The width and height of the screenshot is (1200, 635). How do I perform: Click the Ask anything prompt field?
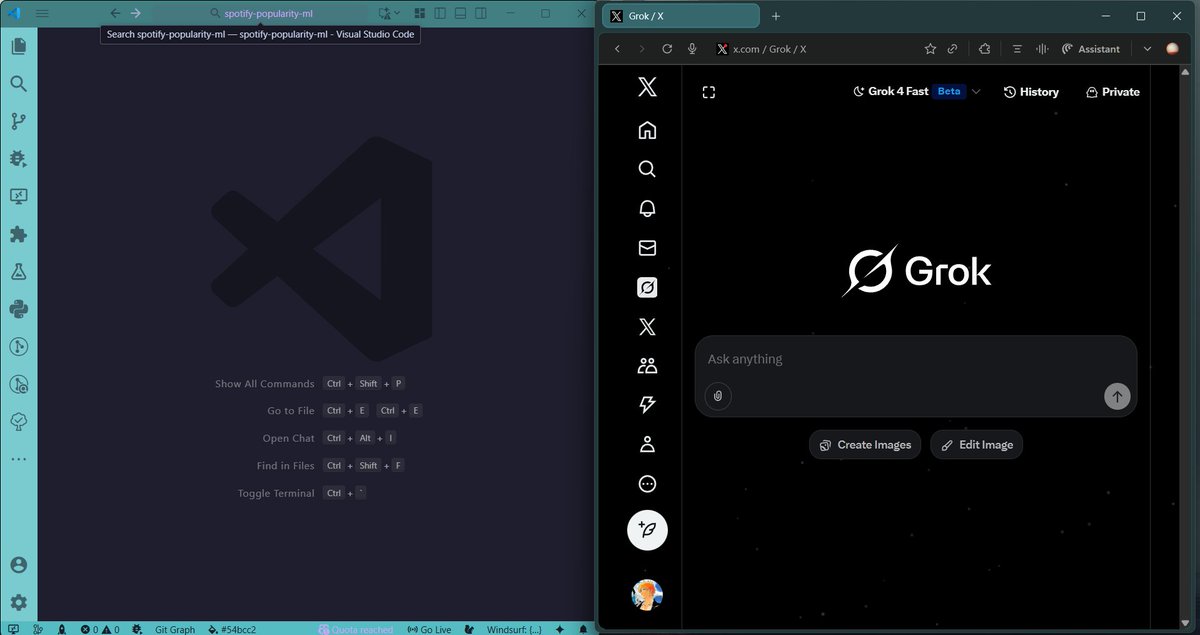click(x=916, y=359)
